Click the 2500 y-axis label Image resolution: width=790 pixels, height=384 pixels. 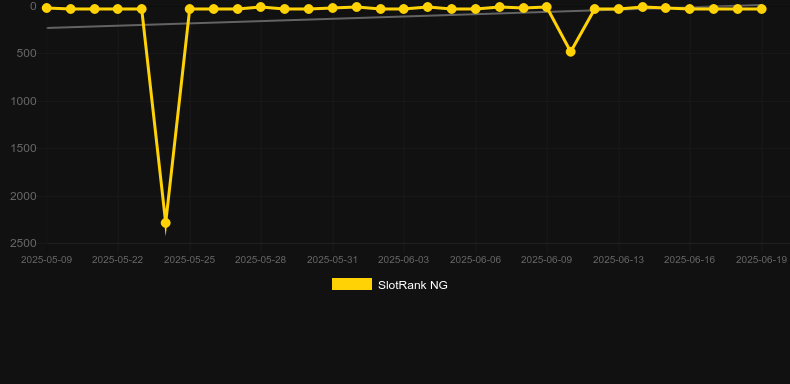(23, 243)
